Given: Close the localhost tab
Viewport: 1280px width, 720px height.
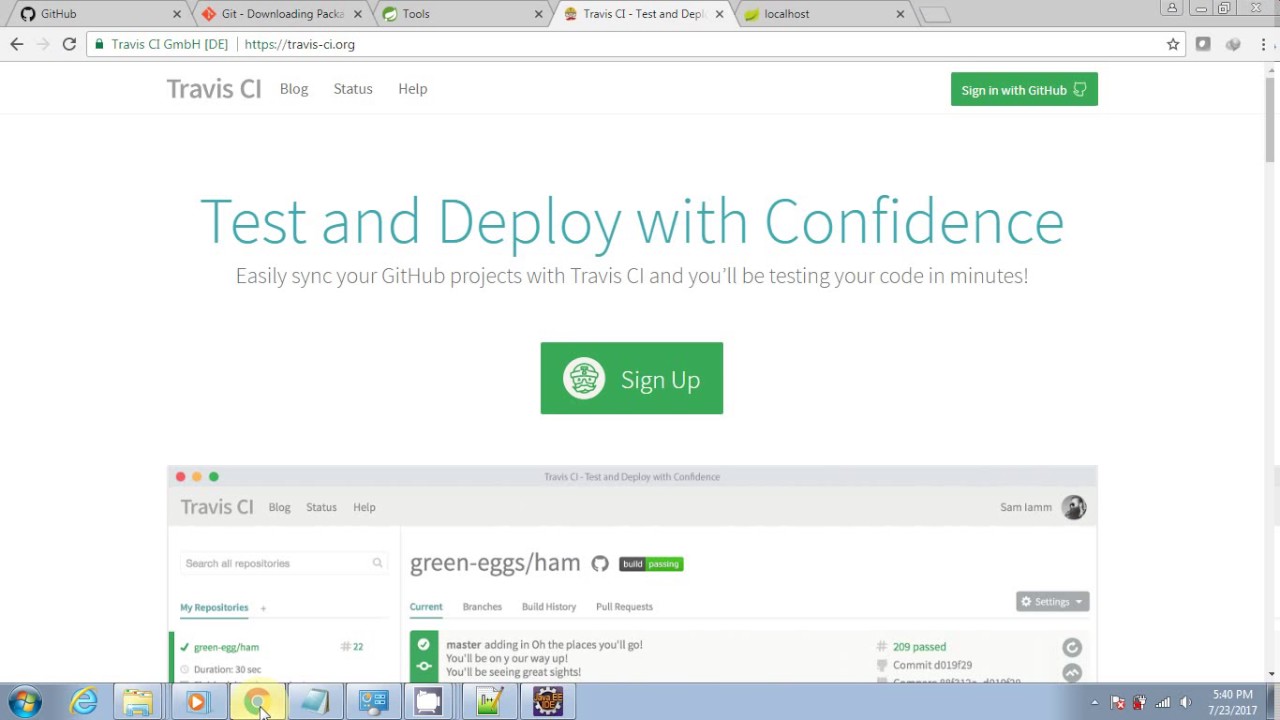Looking at the screenshot, I should [x=900, y=14].
